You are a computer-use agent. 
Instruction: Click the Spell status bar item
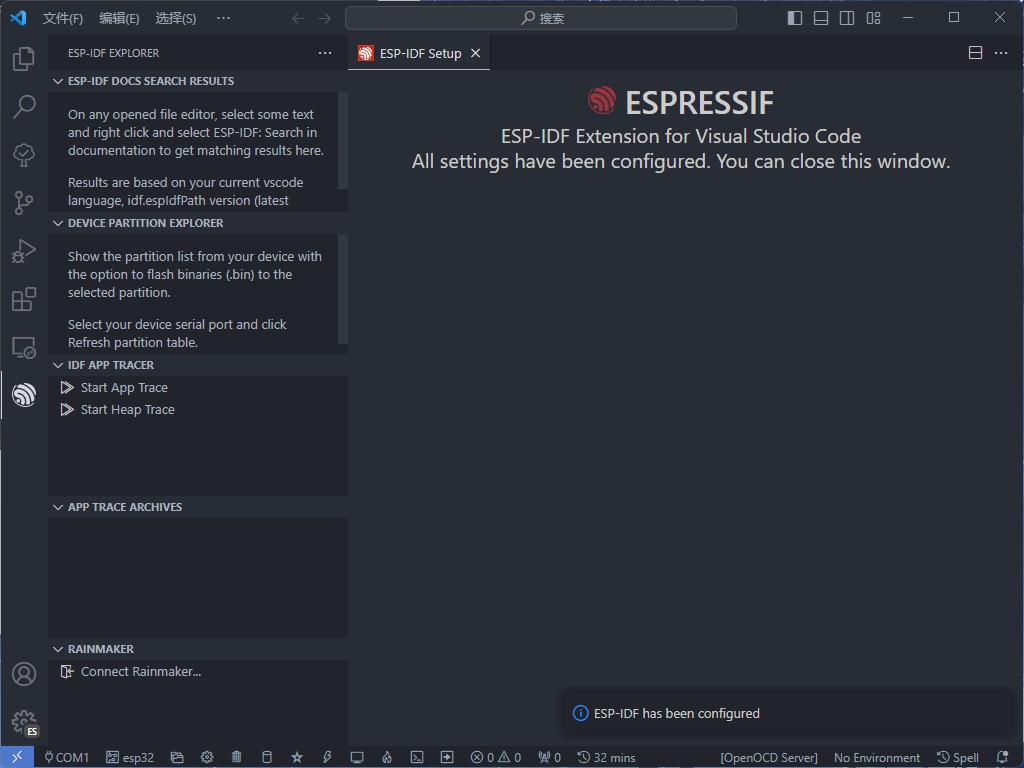(x=957, y=757)
